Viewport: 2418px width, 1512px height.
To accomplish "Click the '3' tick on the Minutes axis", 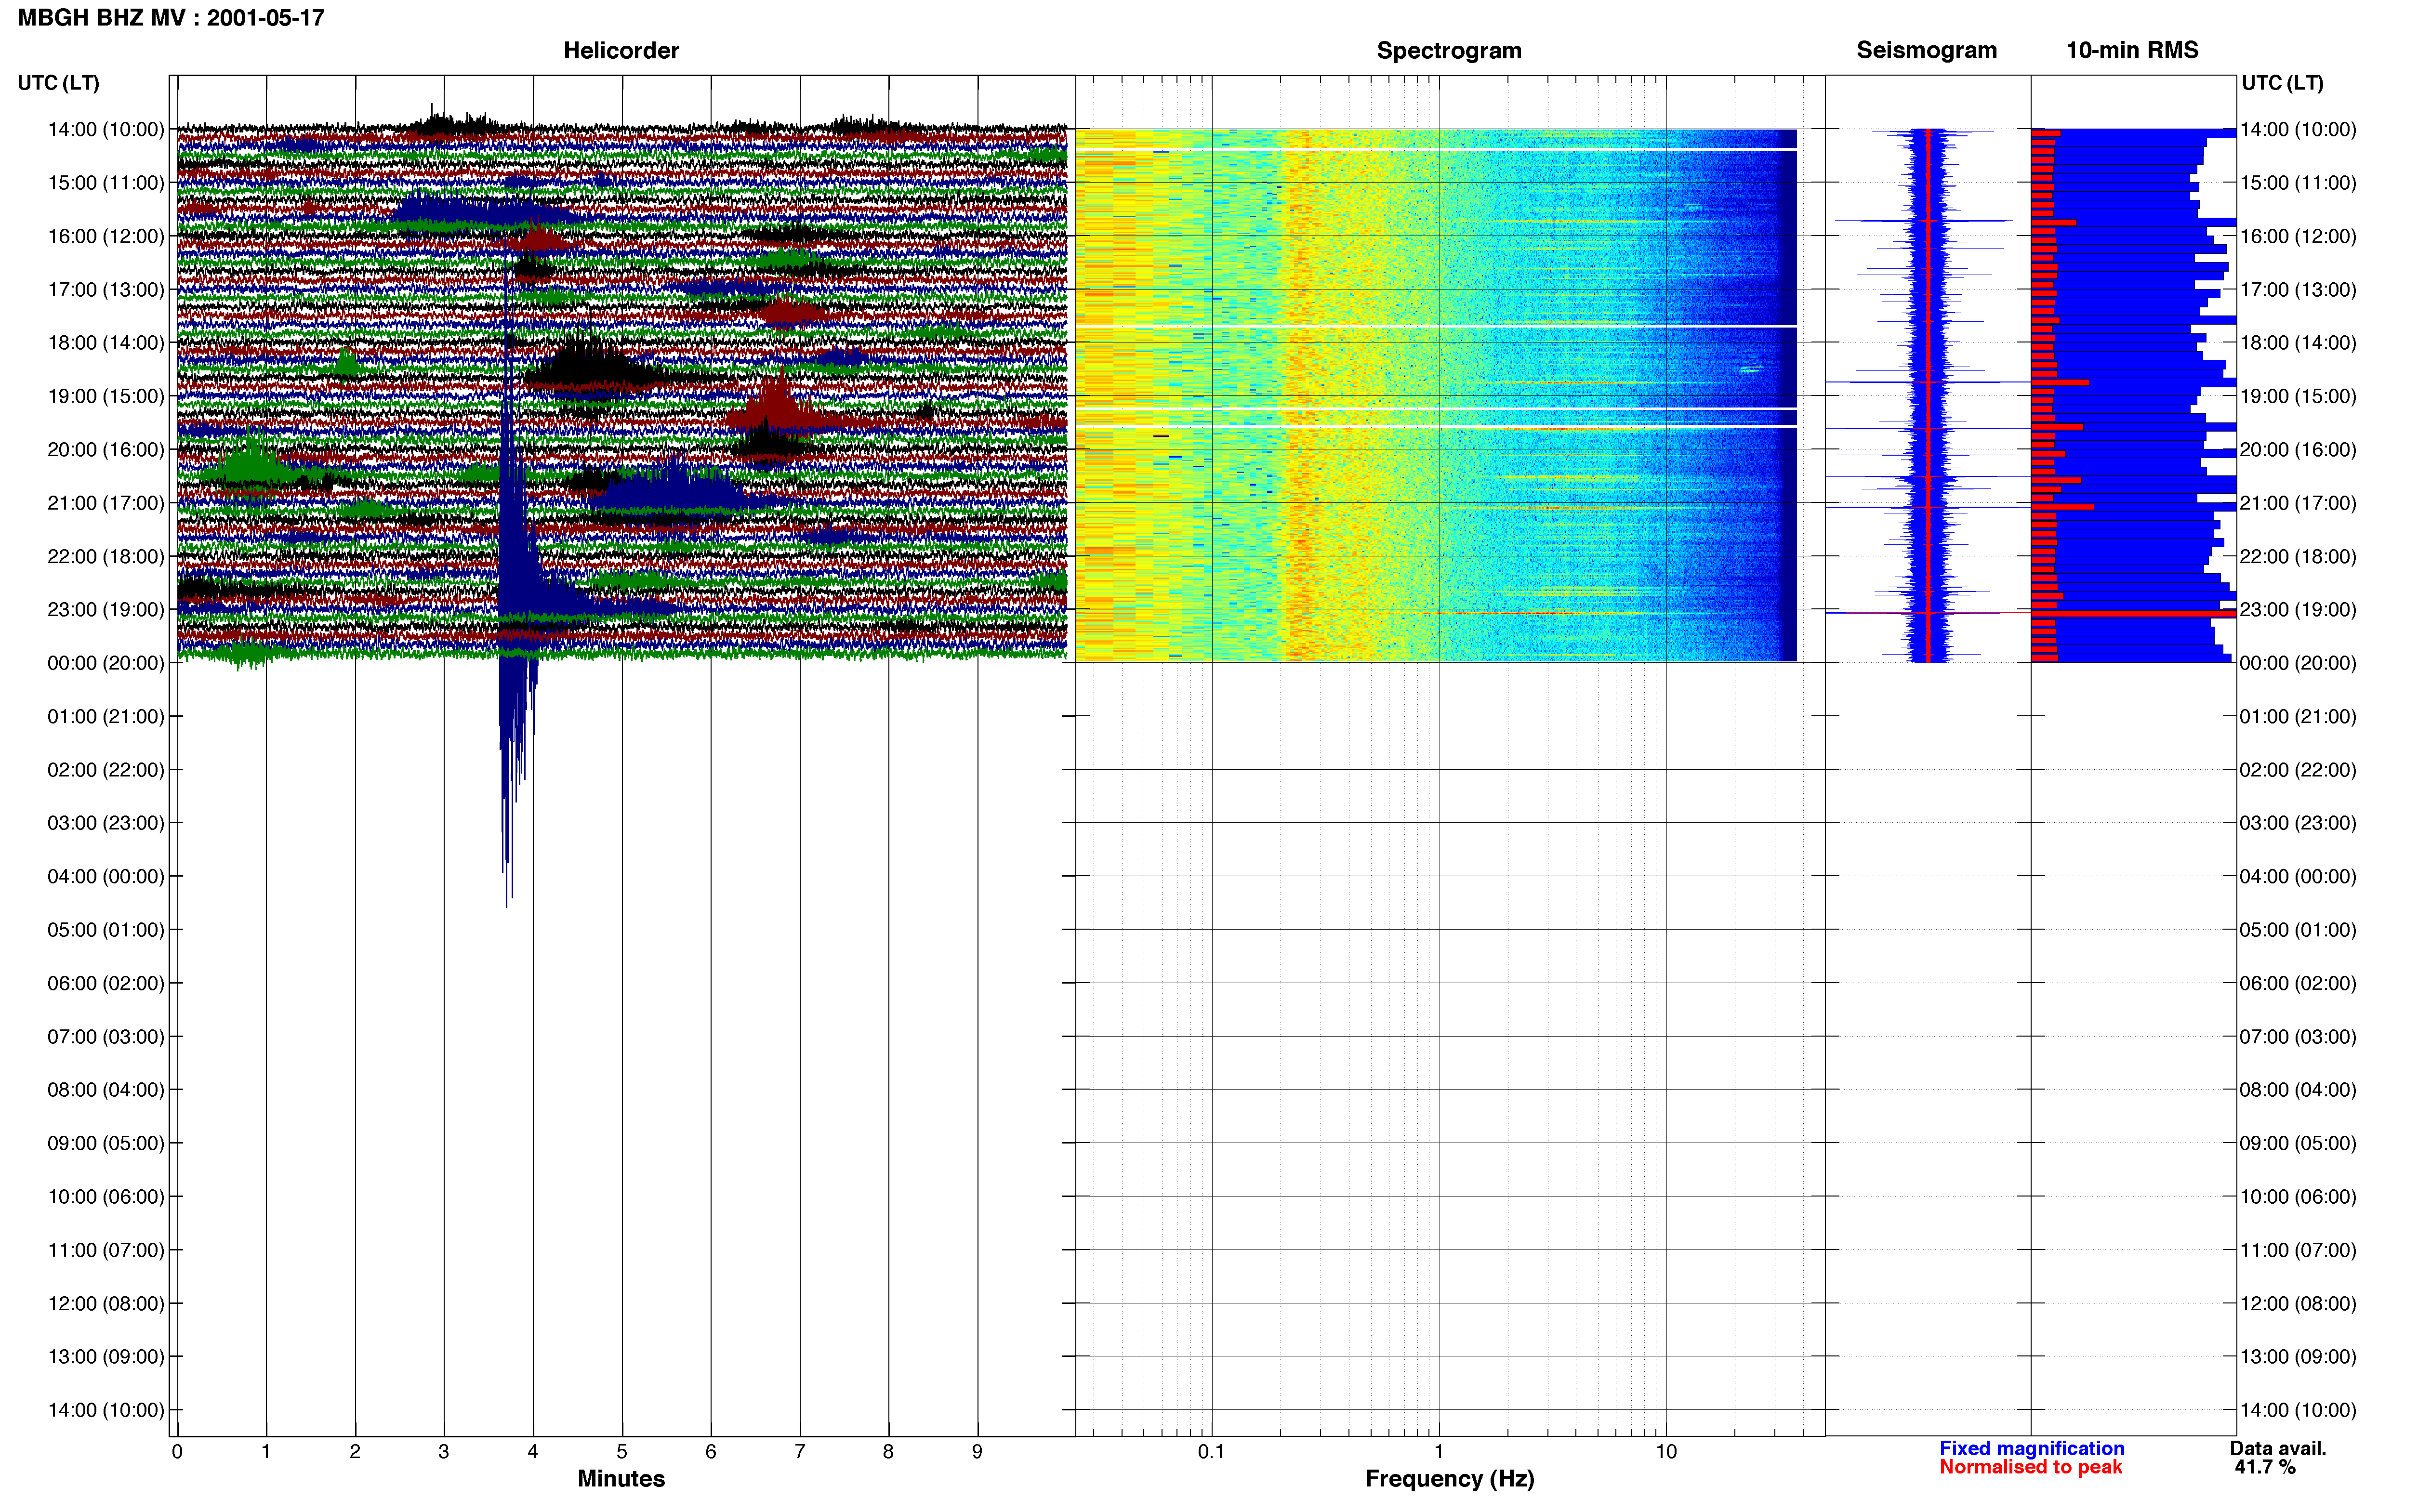I will (444, 1452).
